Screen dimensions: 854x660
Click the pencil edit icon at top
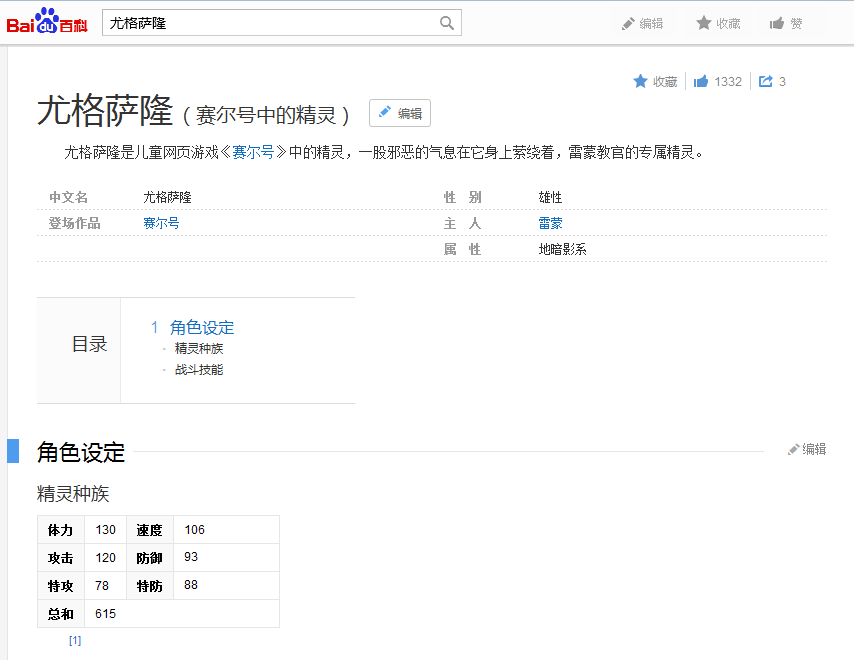[628, 22]
